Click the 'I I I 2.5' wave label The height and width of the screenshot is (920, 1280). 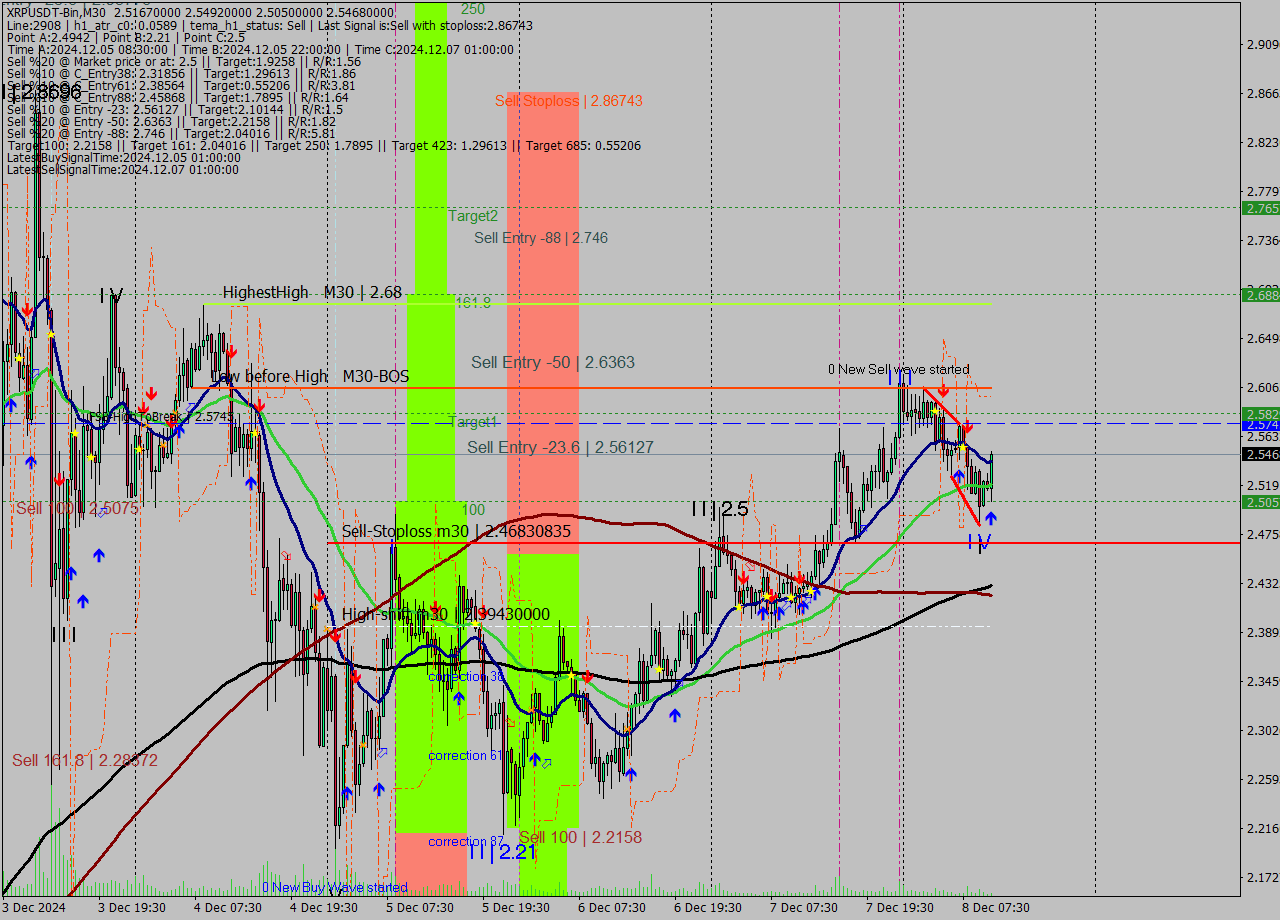click(x=720, y=509)
